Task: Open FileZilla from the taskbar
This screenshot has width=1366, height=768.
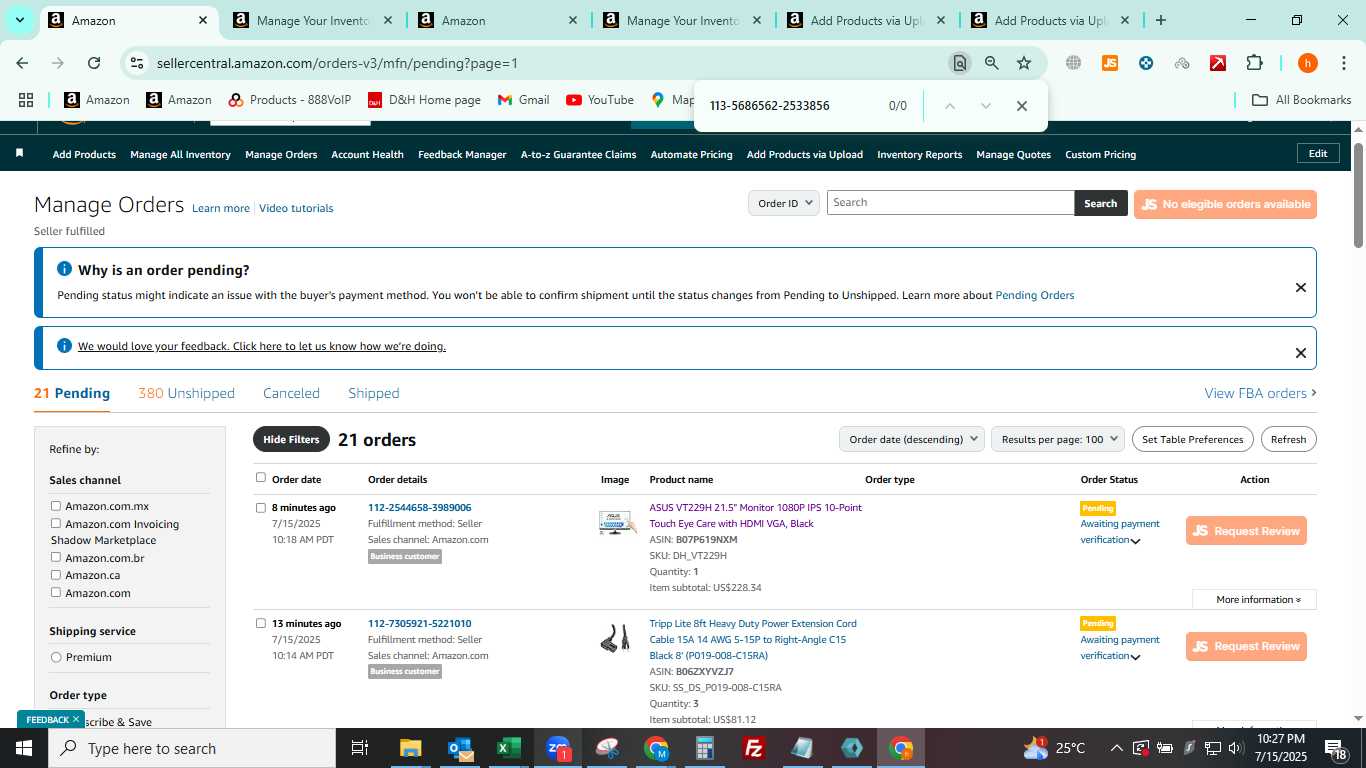Action: [755, 748]
